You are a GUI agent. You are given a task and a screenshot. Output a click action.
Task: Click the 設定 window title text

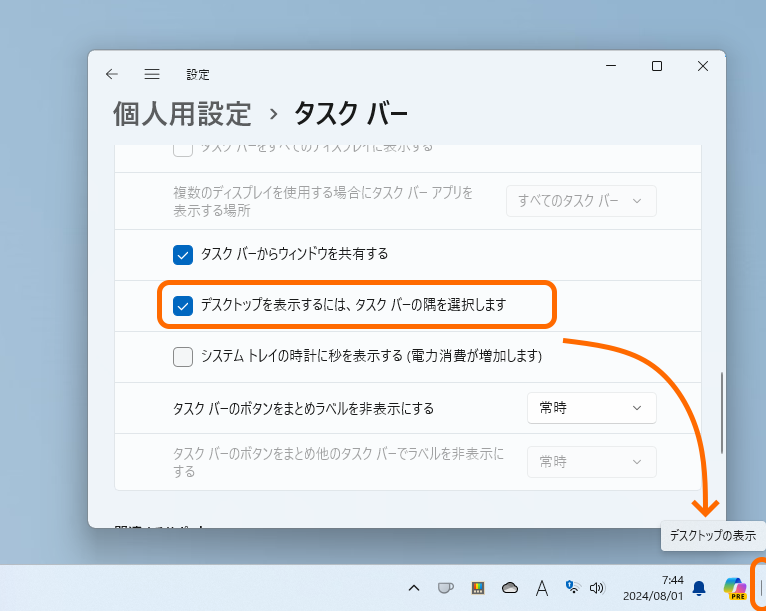tap(198, 74)
